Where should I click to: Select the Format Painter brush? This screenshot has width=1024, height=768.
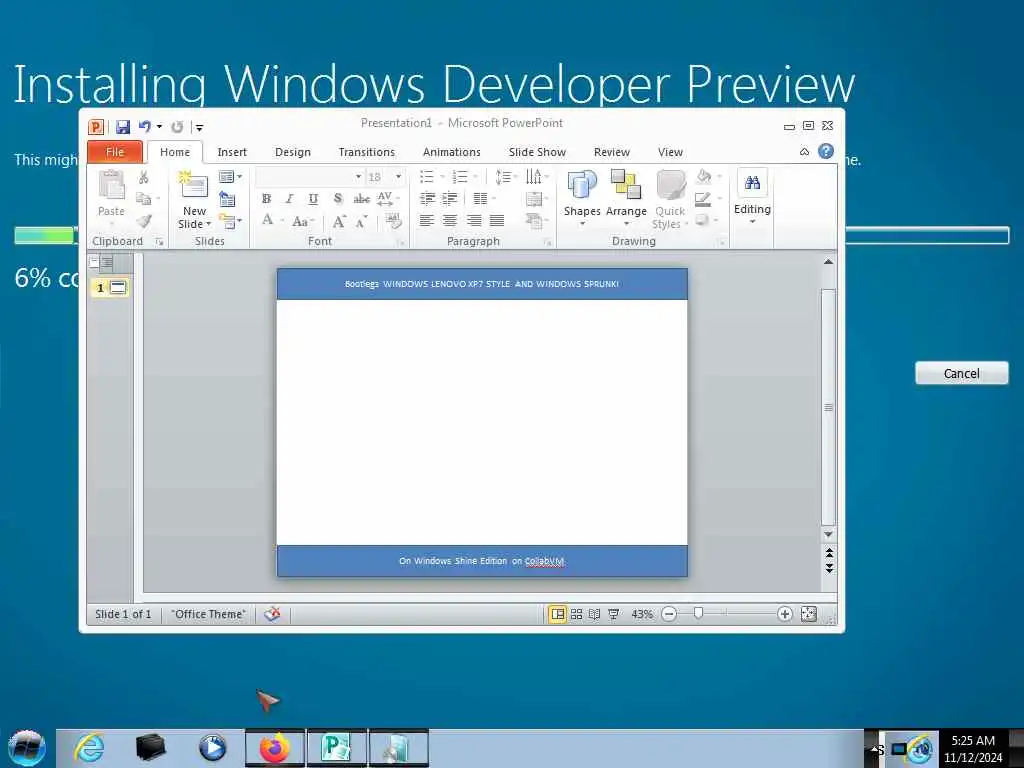pos(144,221)
